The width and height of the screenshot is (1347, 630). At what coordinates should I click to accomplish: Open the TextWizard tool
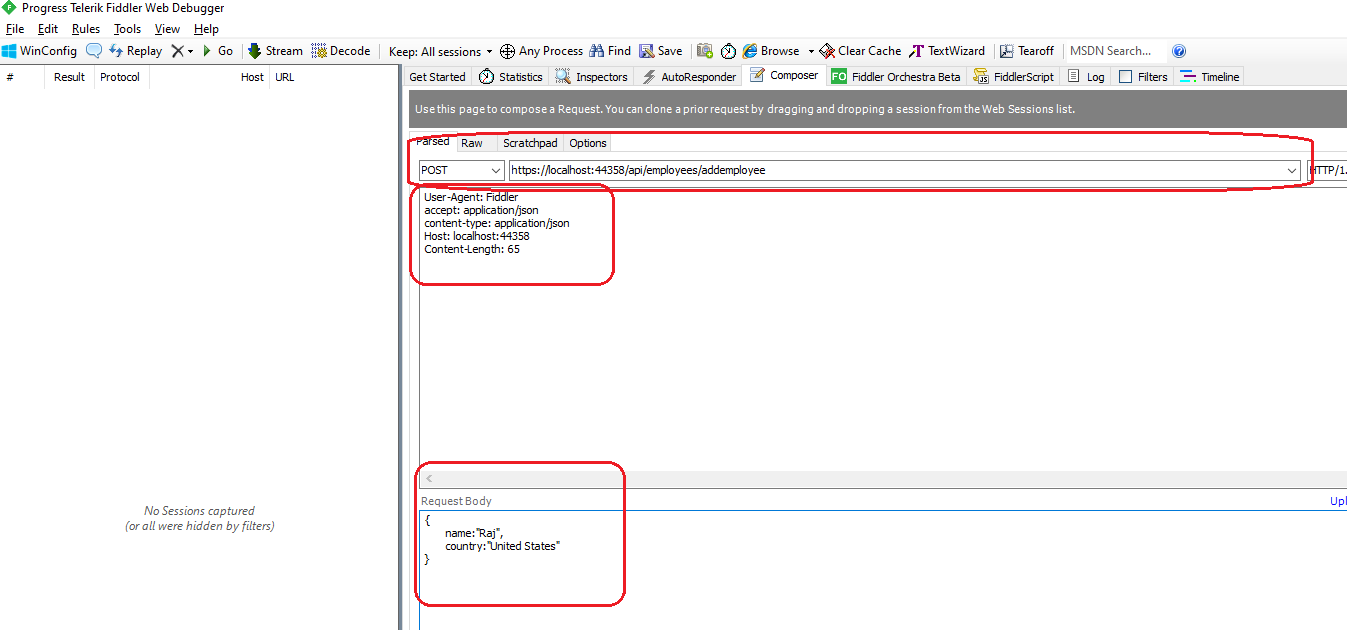pyautogui.click(x=947, y=51)
